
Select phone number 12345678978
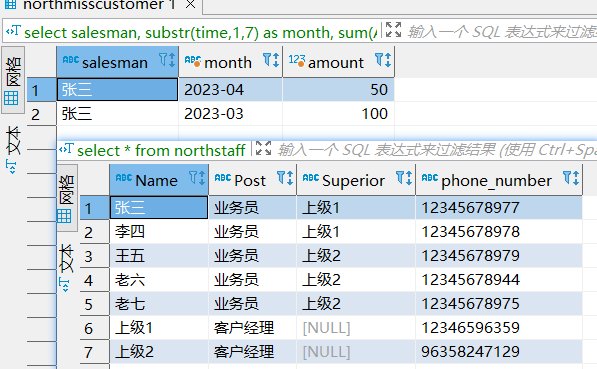point(499,232)
